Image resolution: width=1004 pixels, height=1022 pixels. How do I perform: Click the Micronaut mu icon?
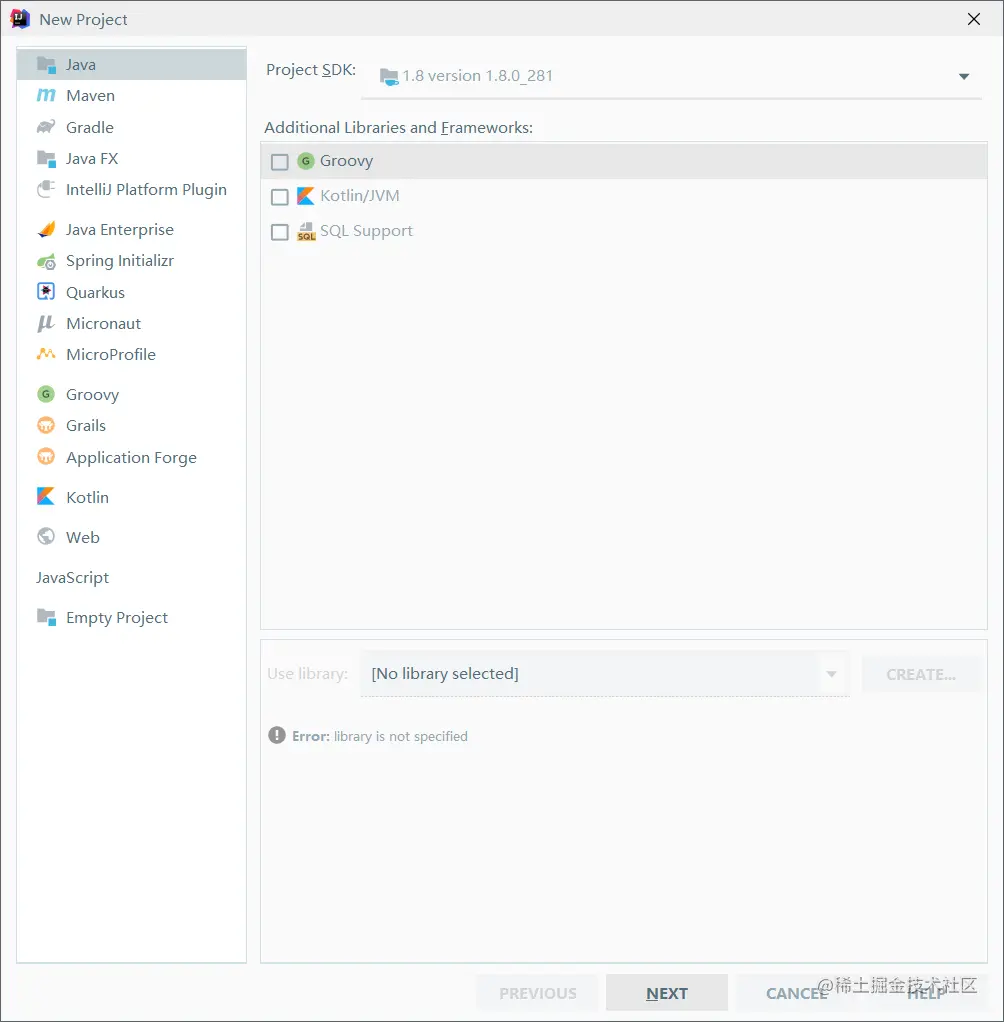coord(46,323)
